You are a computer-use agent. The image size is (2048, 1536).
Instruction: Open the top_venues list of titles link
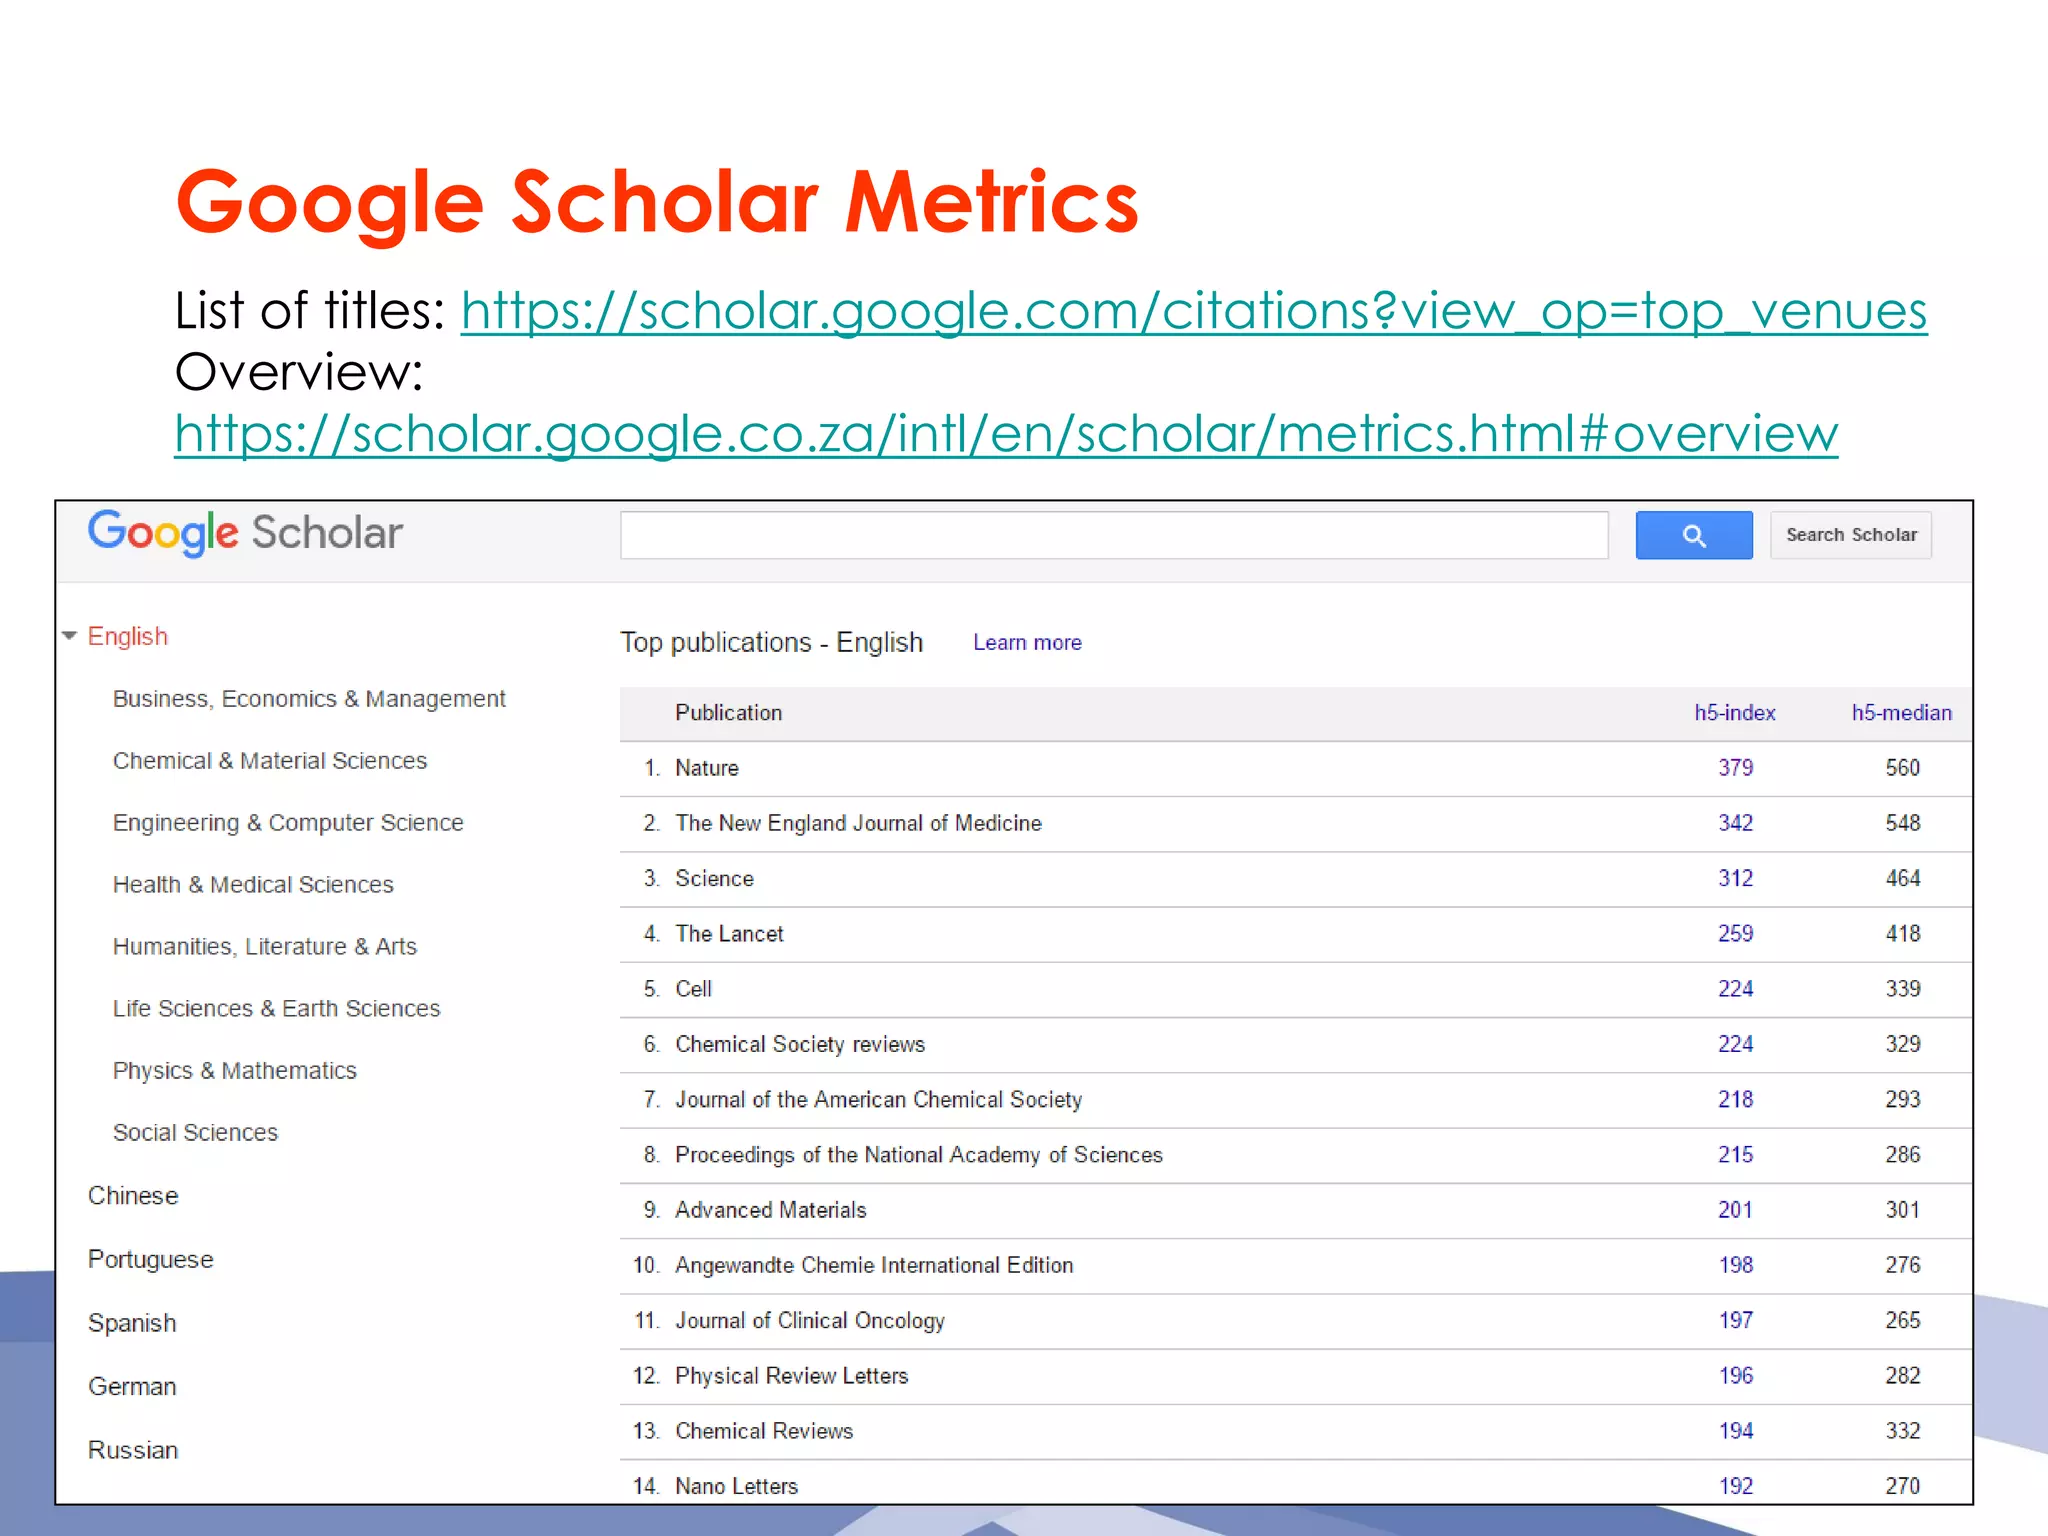(x=1194, y=310)
